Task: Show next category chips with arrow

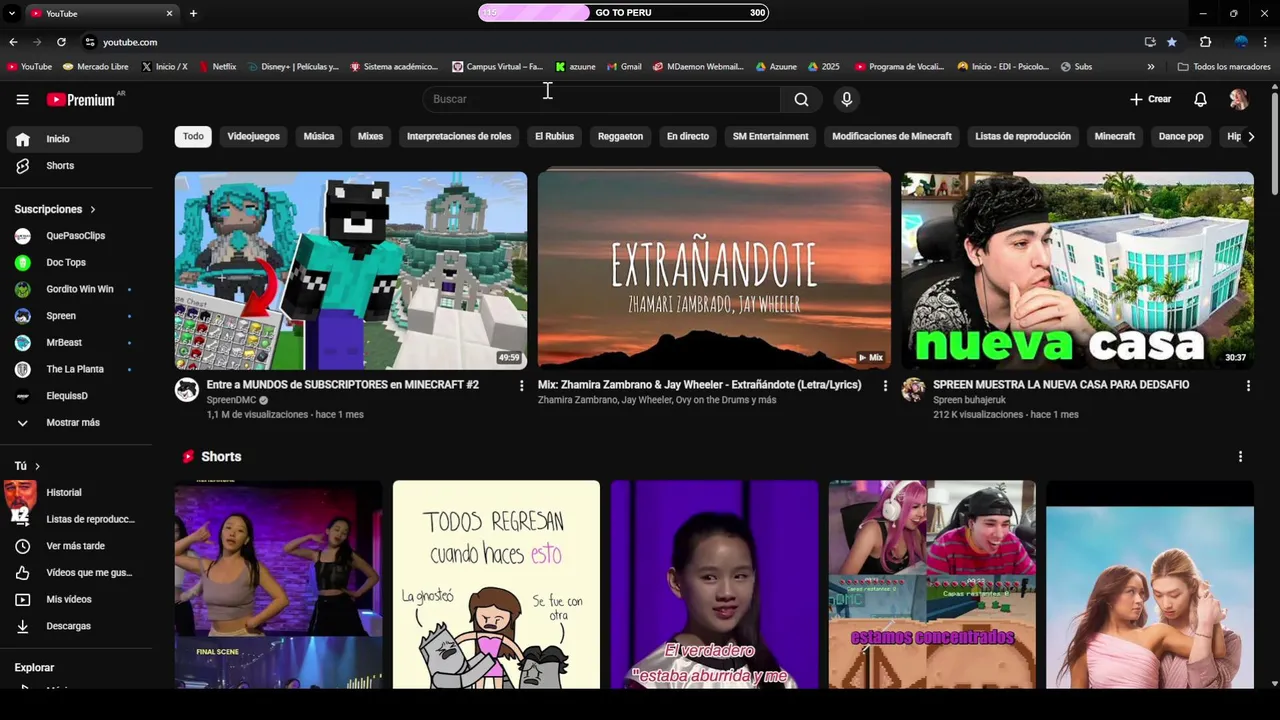Action: (1250, 137)
